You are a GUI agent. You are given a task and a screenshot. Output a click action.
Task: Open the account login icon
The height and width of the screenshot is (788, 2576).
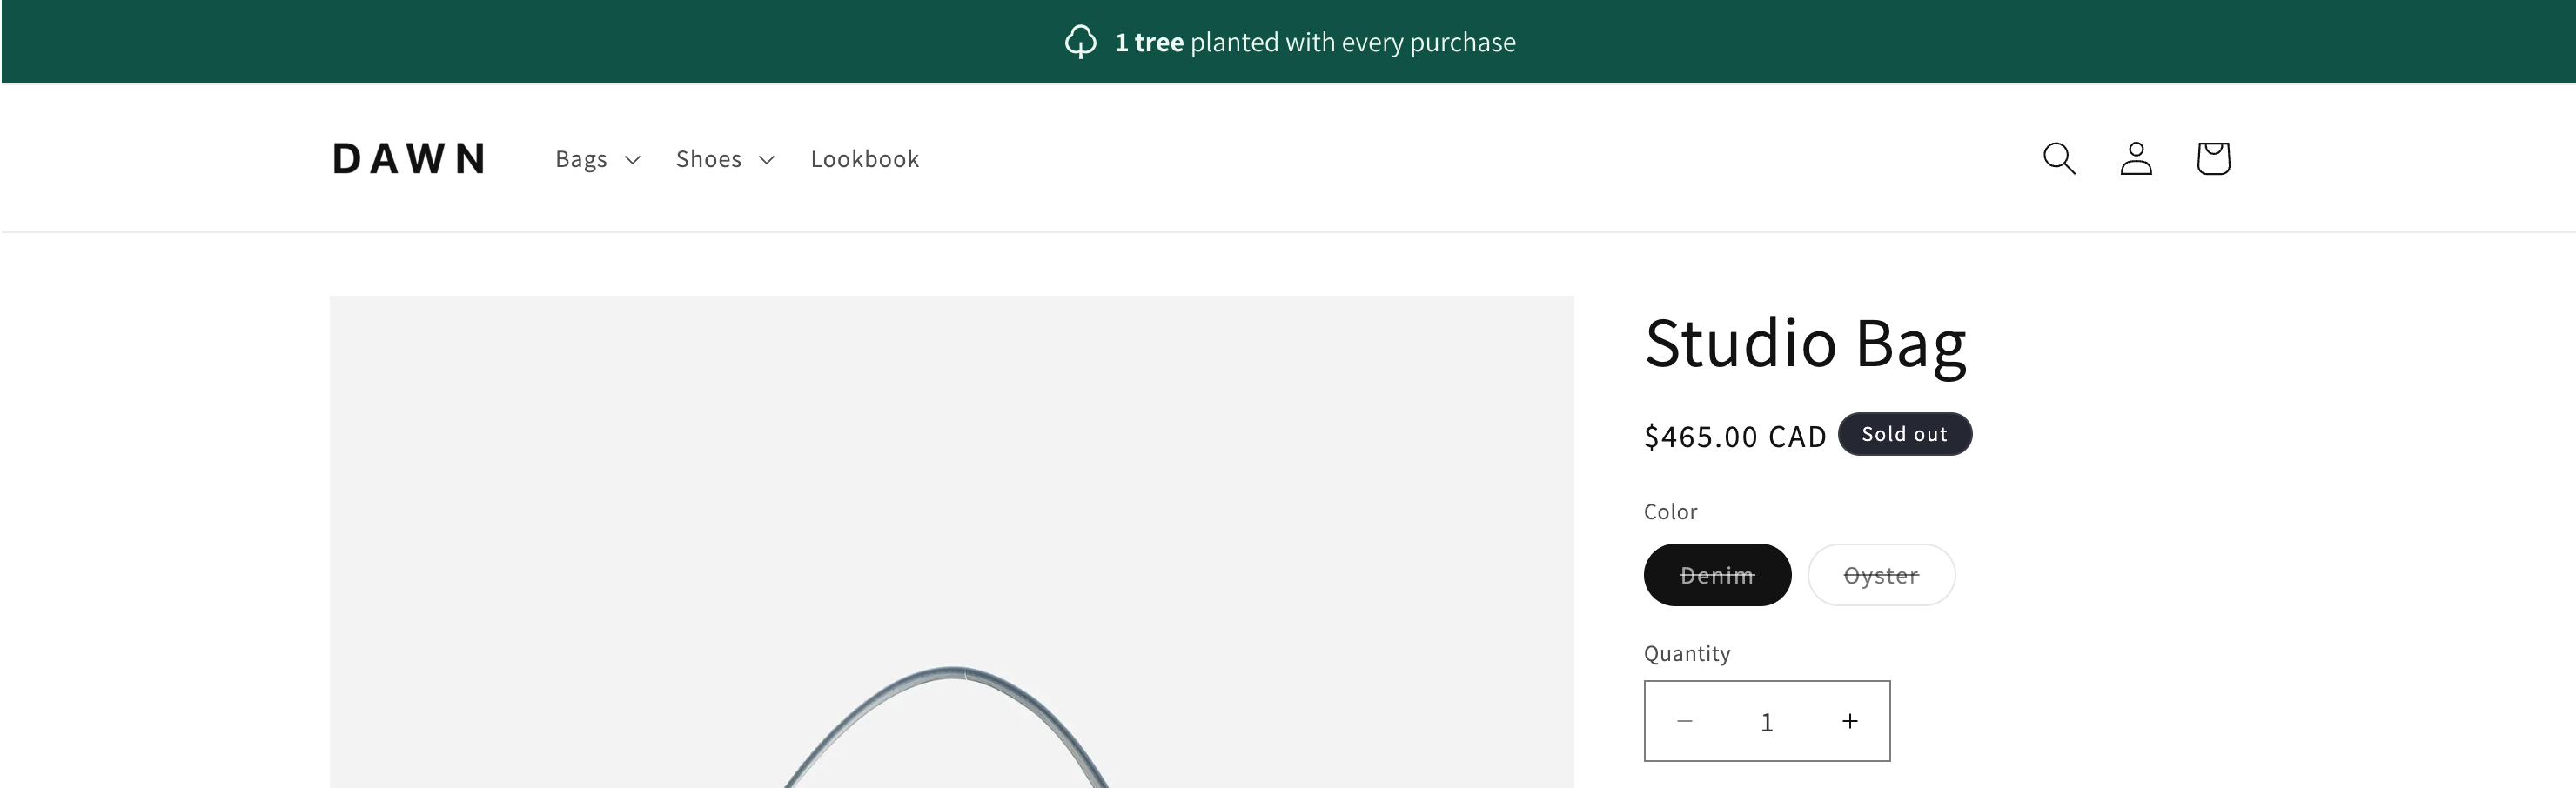point(2136,158)
